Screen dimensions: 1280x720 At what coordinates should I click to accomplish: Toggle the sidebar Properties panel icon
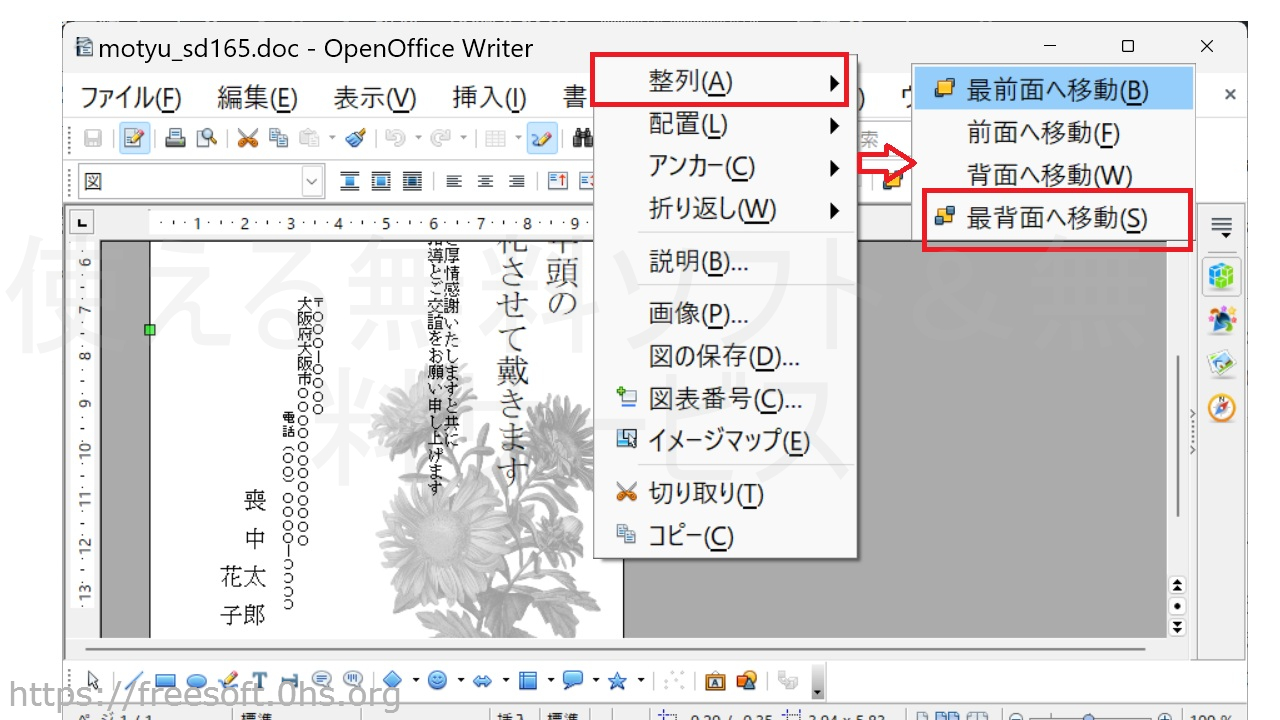point(1221,276)
